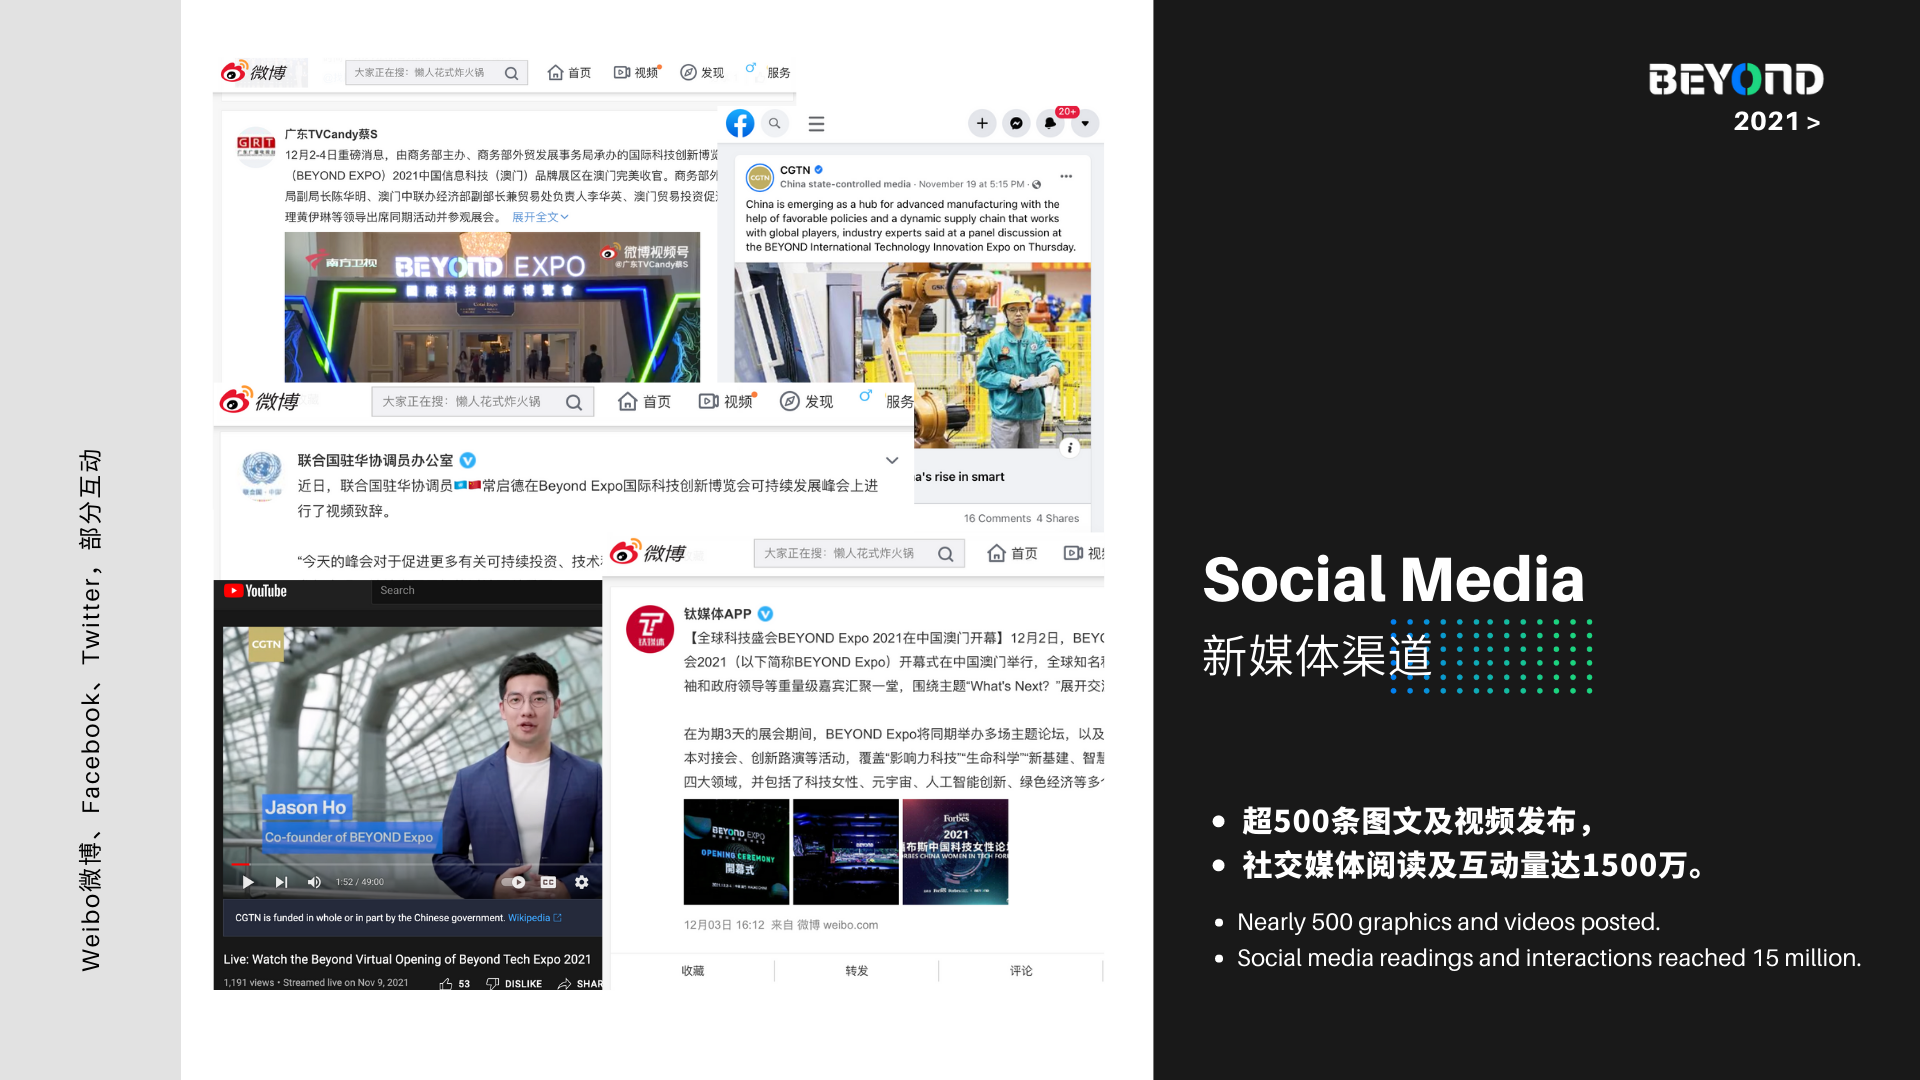This screenshot has width=1920, height=1080.
Task: Mute the YouTube player volume
Action: coord(314,882)
